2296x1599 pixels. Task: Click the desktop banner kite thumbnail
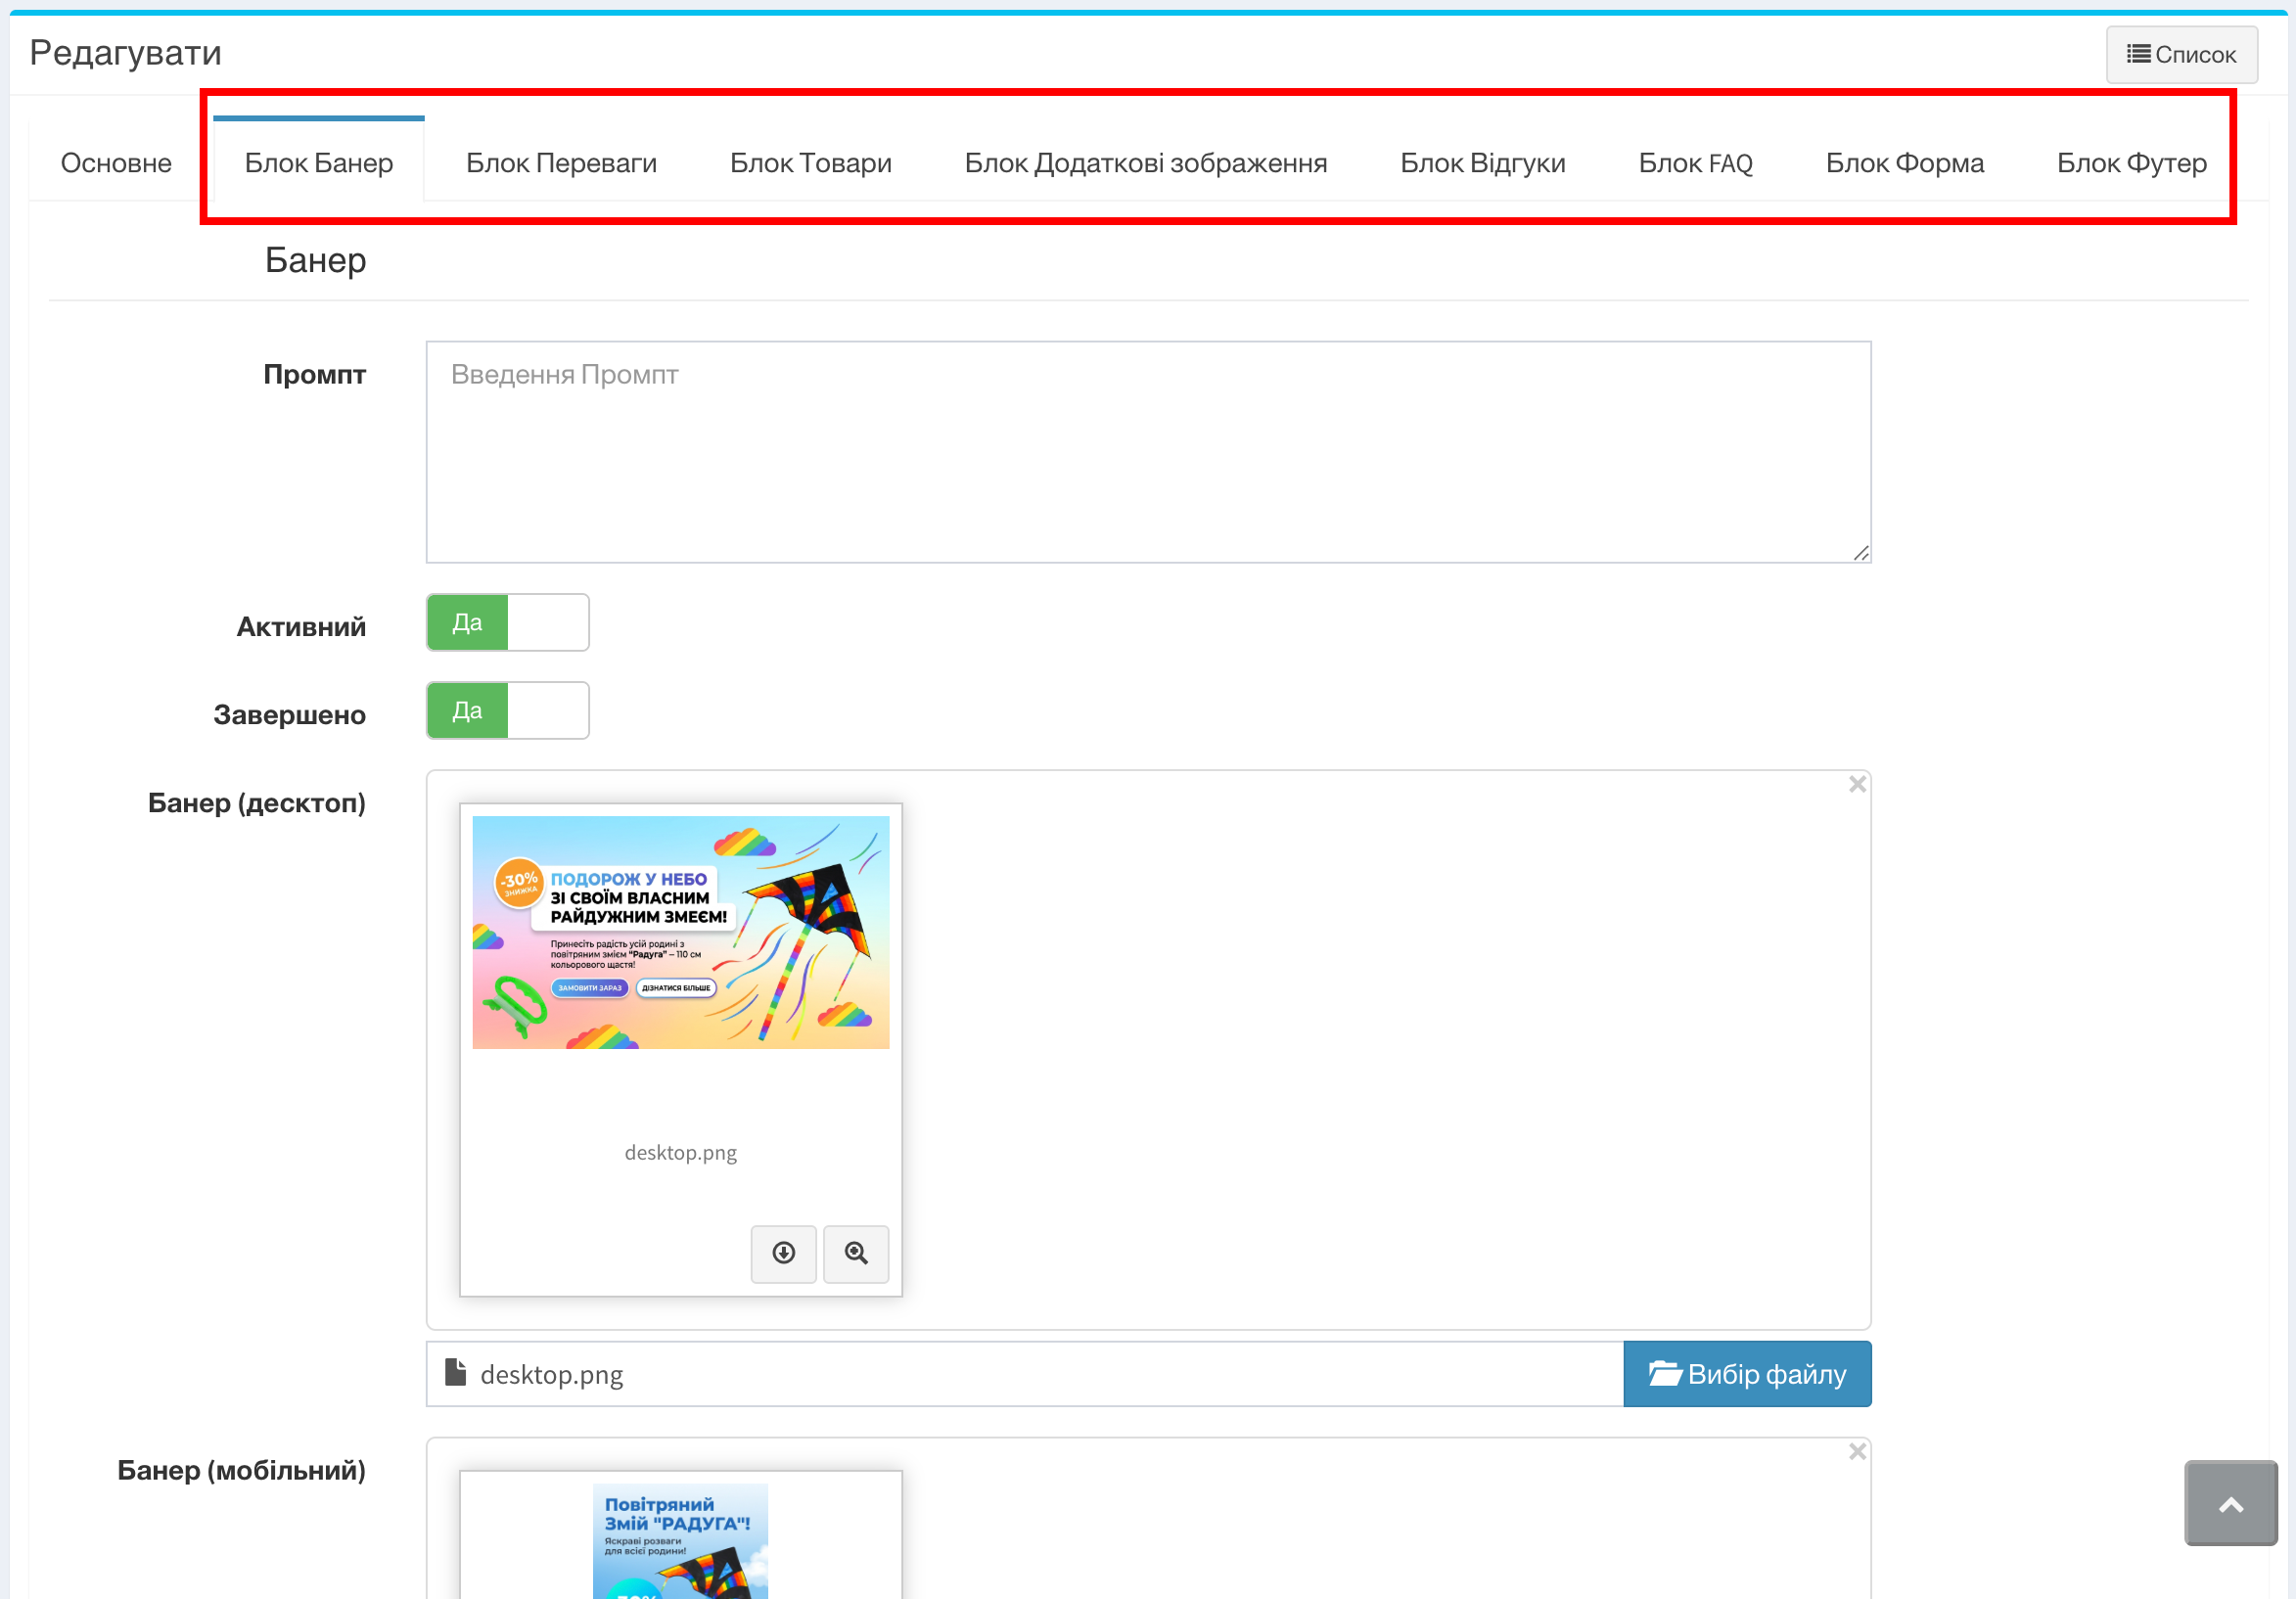click(x=680, y=932)
